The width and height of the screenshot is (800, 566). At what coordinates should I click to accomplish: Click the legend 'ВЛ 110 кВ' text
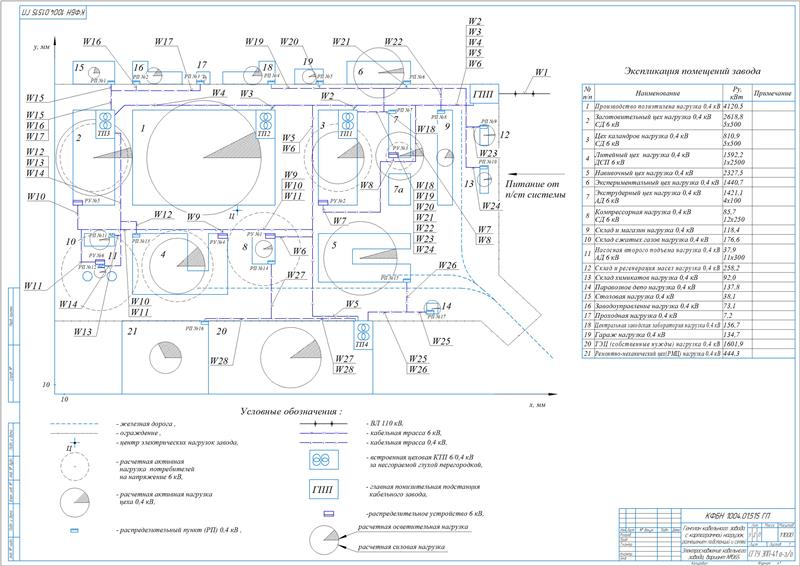click(385, 423)
